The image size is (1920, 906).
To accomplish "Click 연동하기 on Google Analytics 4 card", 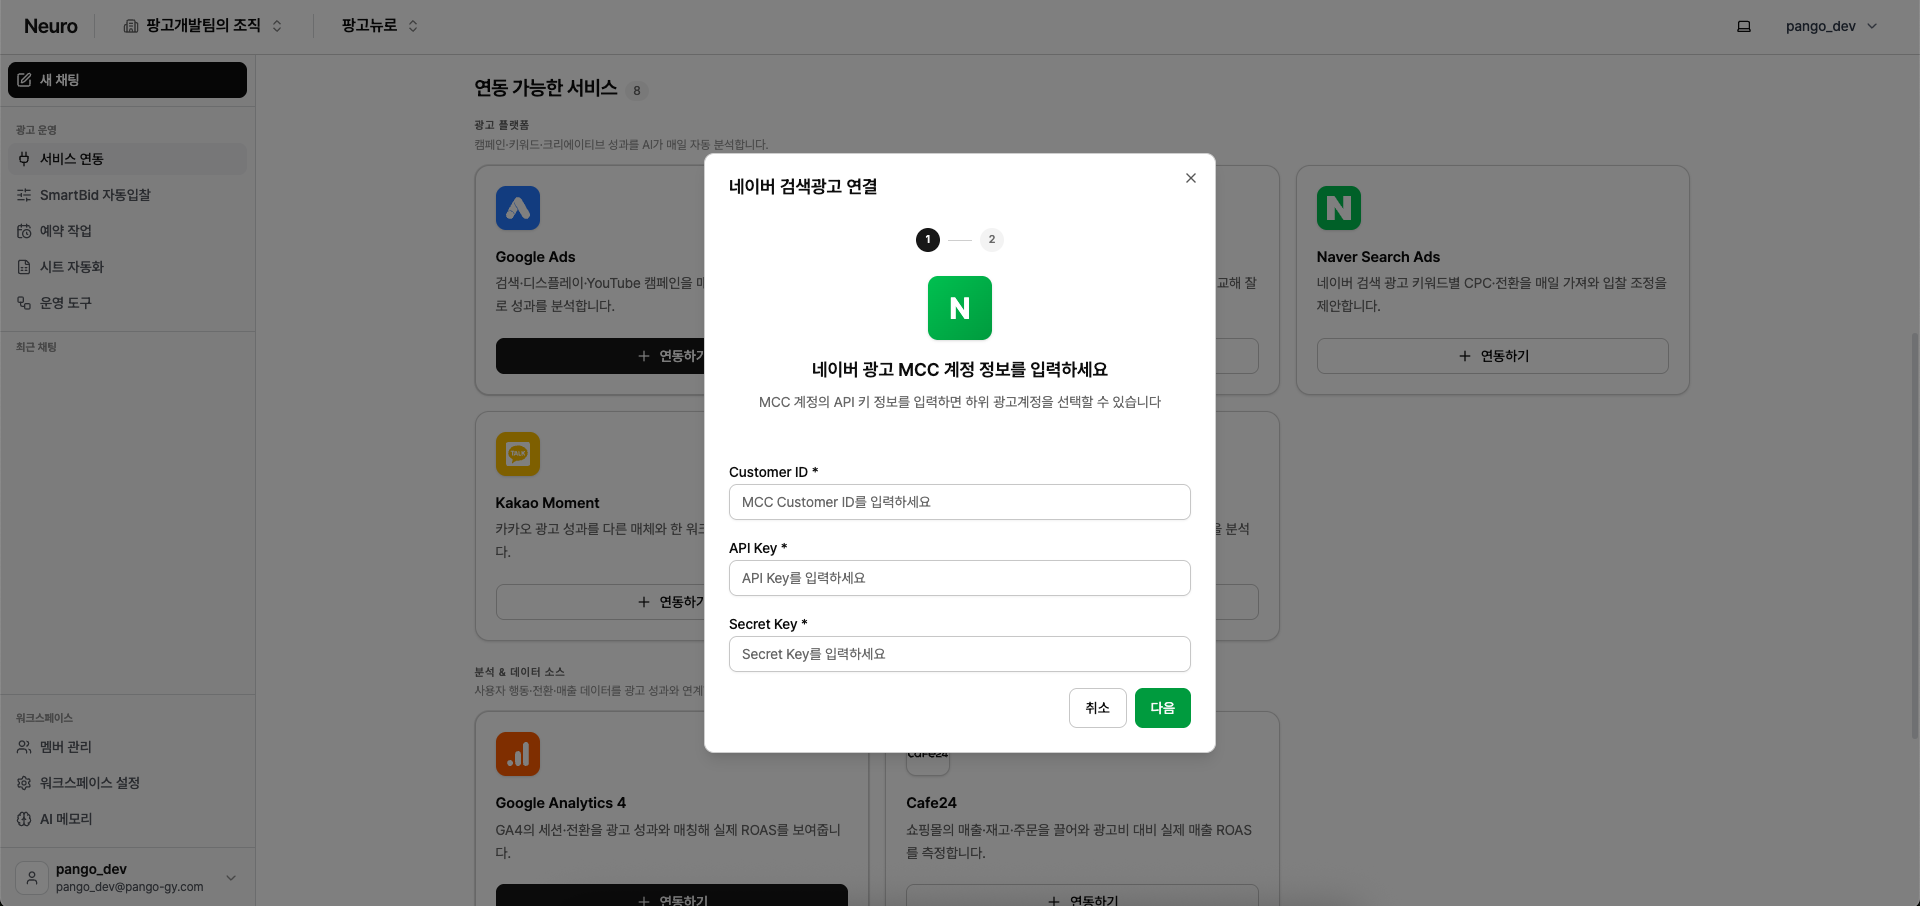I will (672, 896).
